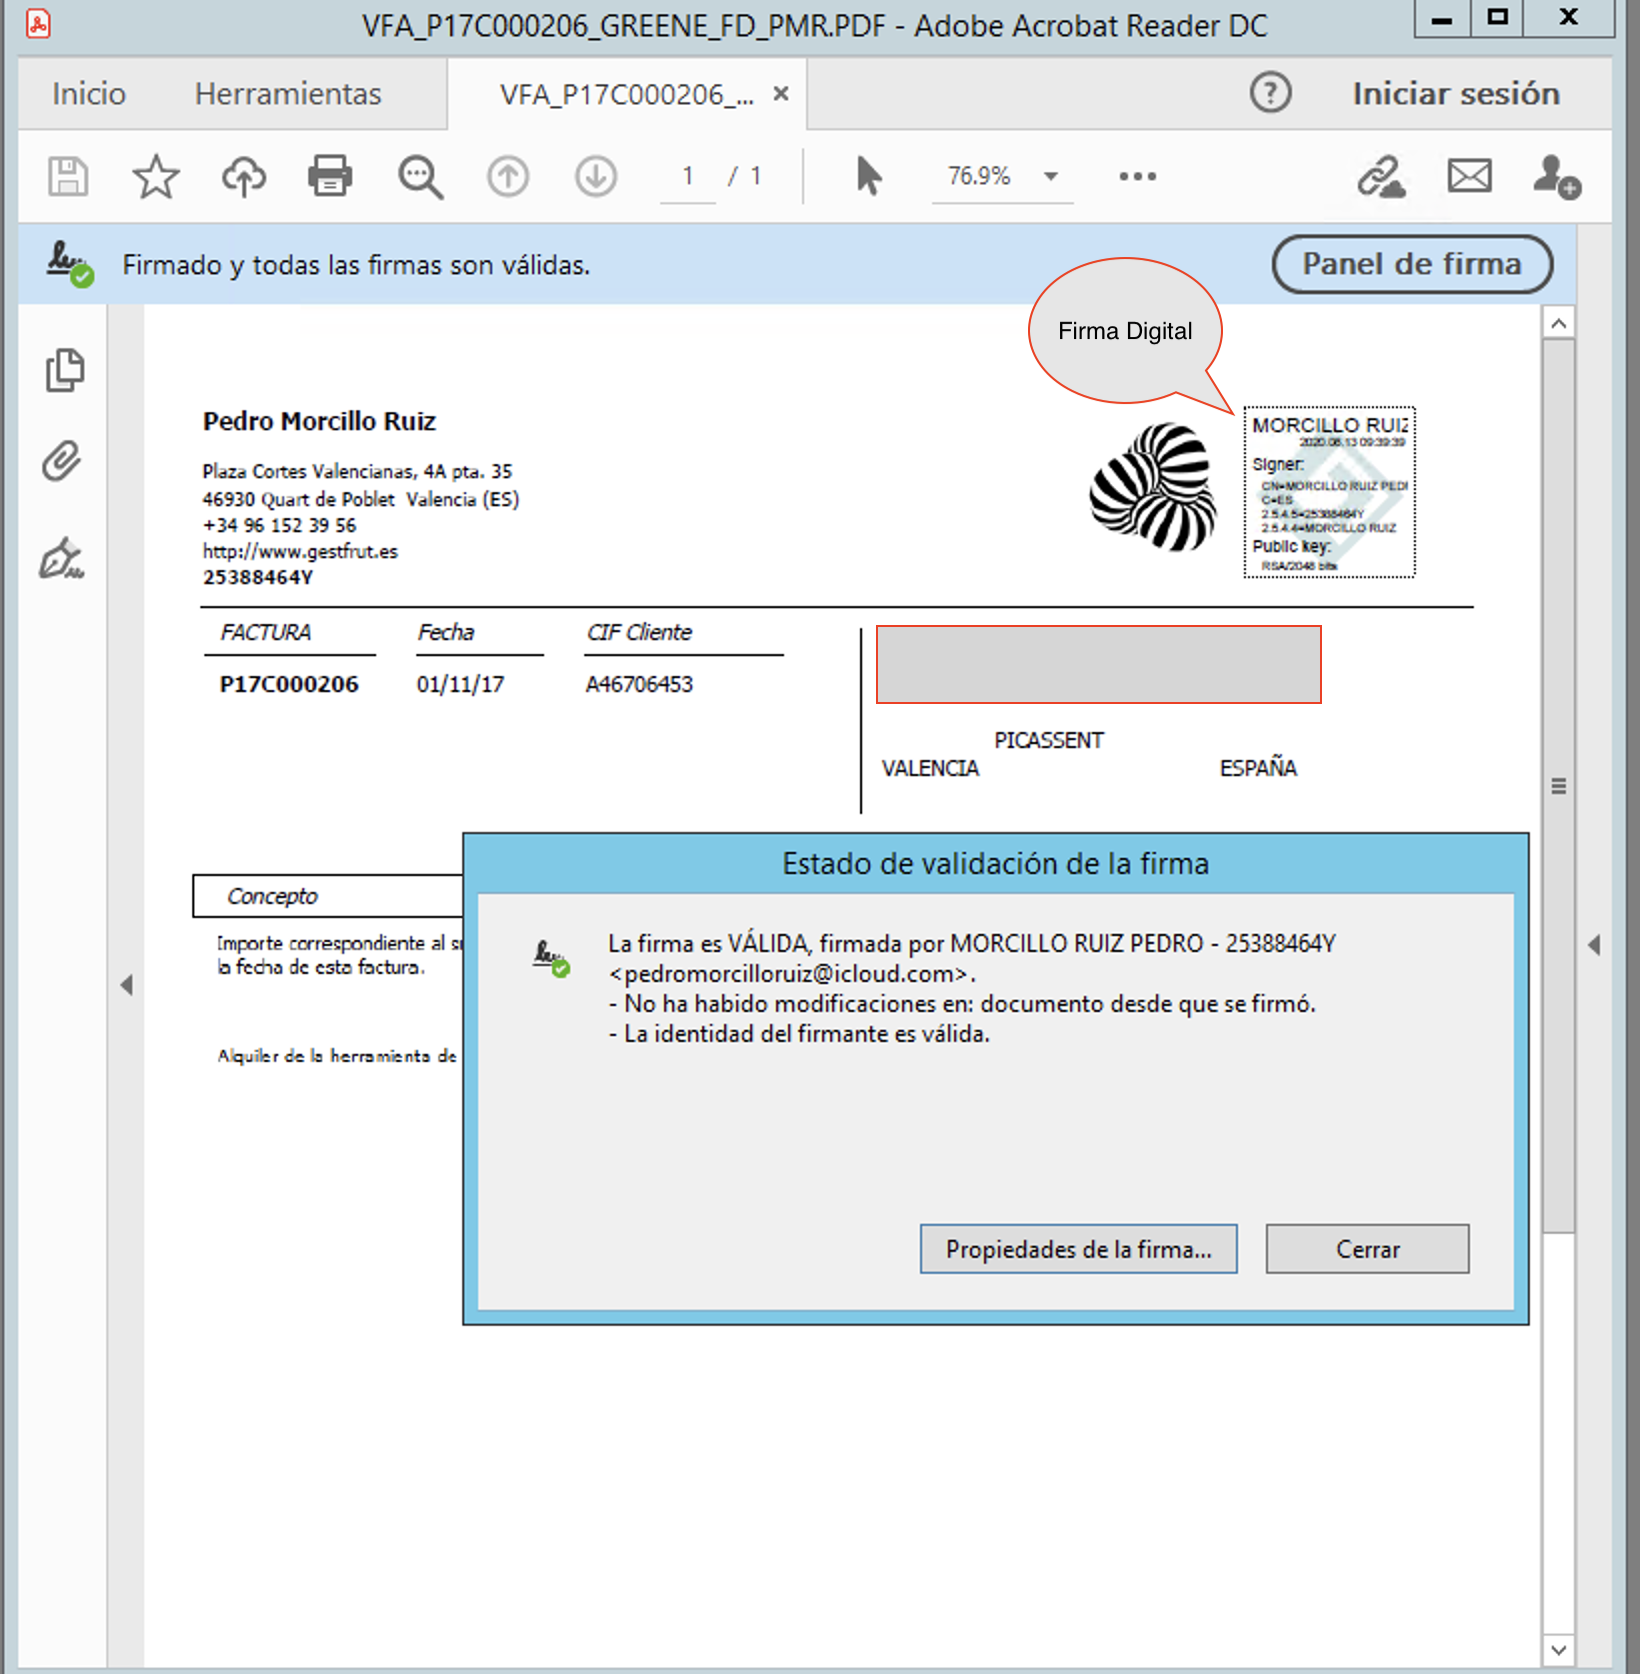Upload file using the cloud icon
Image resolution: width=1640 pixels, height=1674 pixels.
[x=243, y=177]
